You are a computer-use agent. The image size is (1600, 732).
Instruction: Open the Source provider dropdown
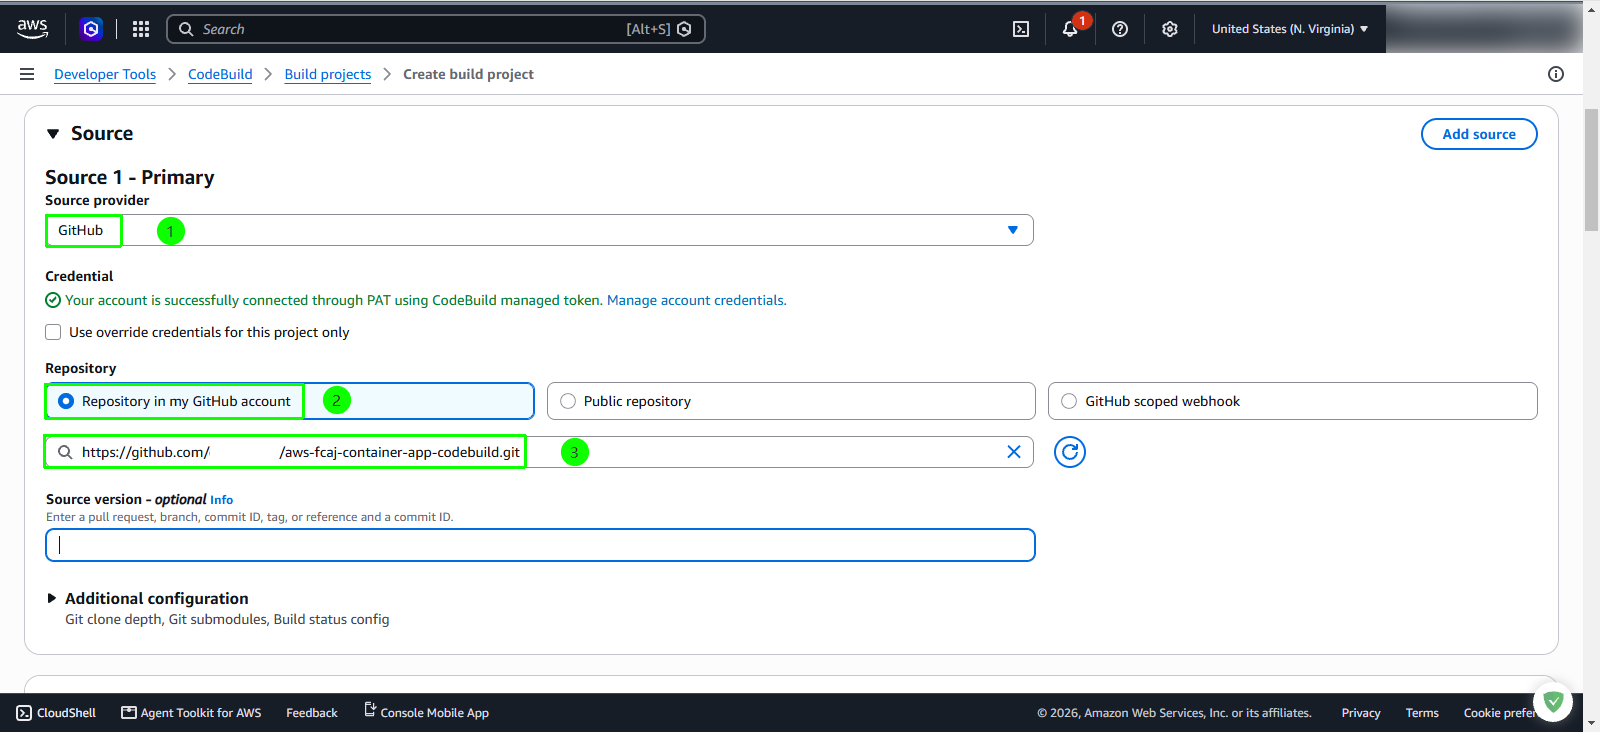(539, 230)
